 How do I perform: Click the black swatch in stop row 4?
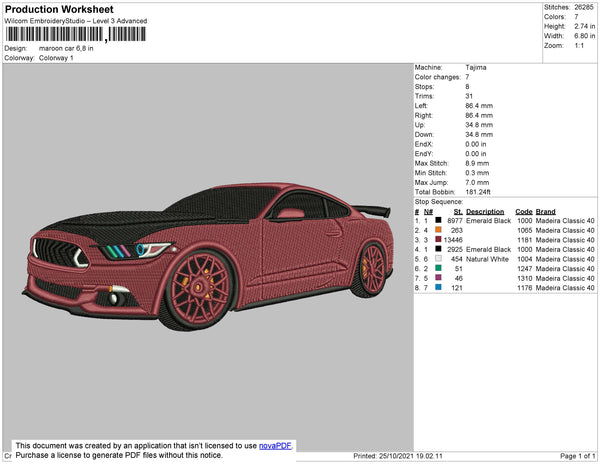coord(439,249)
